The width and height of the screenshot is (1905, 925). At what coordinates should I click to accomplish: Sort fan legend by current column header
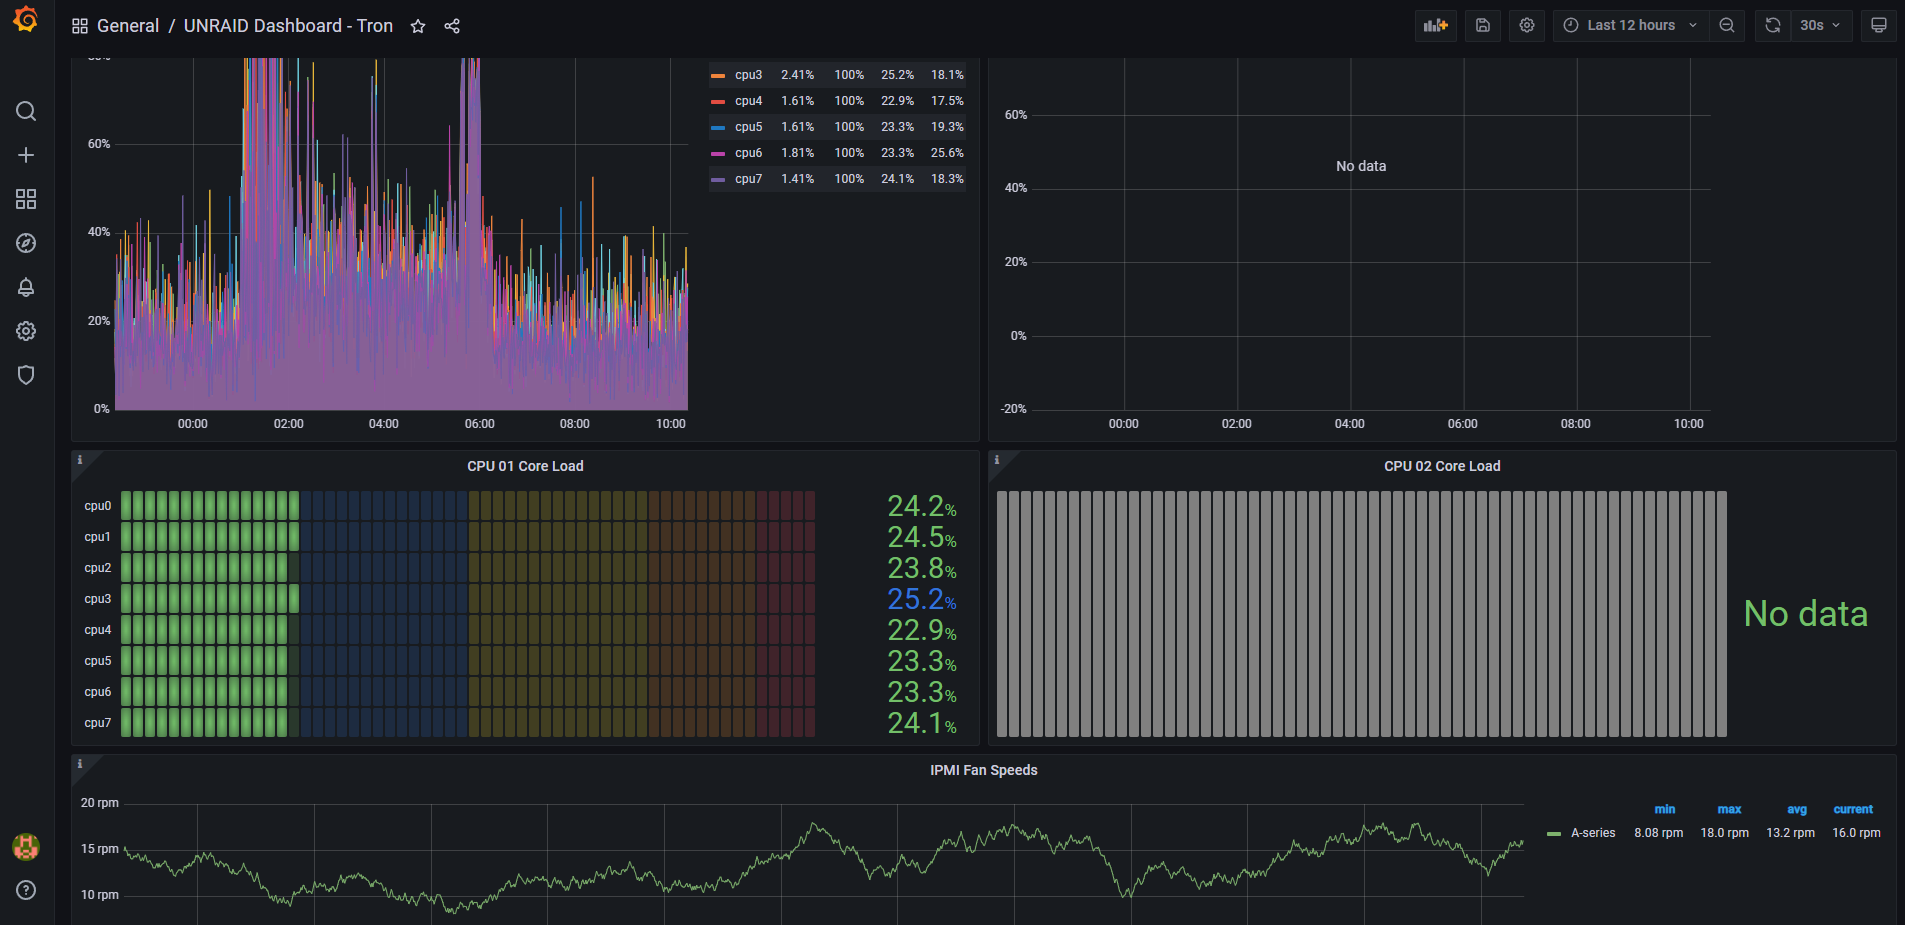(x=1853, y=809)
